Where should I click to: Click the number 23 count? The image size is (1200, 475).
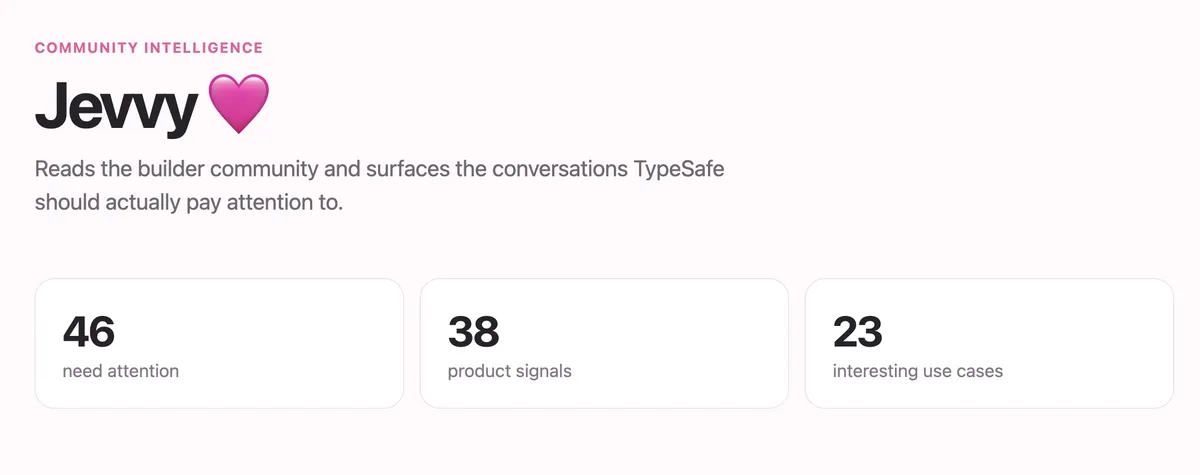pos(858,331)
